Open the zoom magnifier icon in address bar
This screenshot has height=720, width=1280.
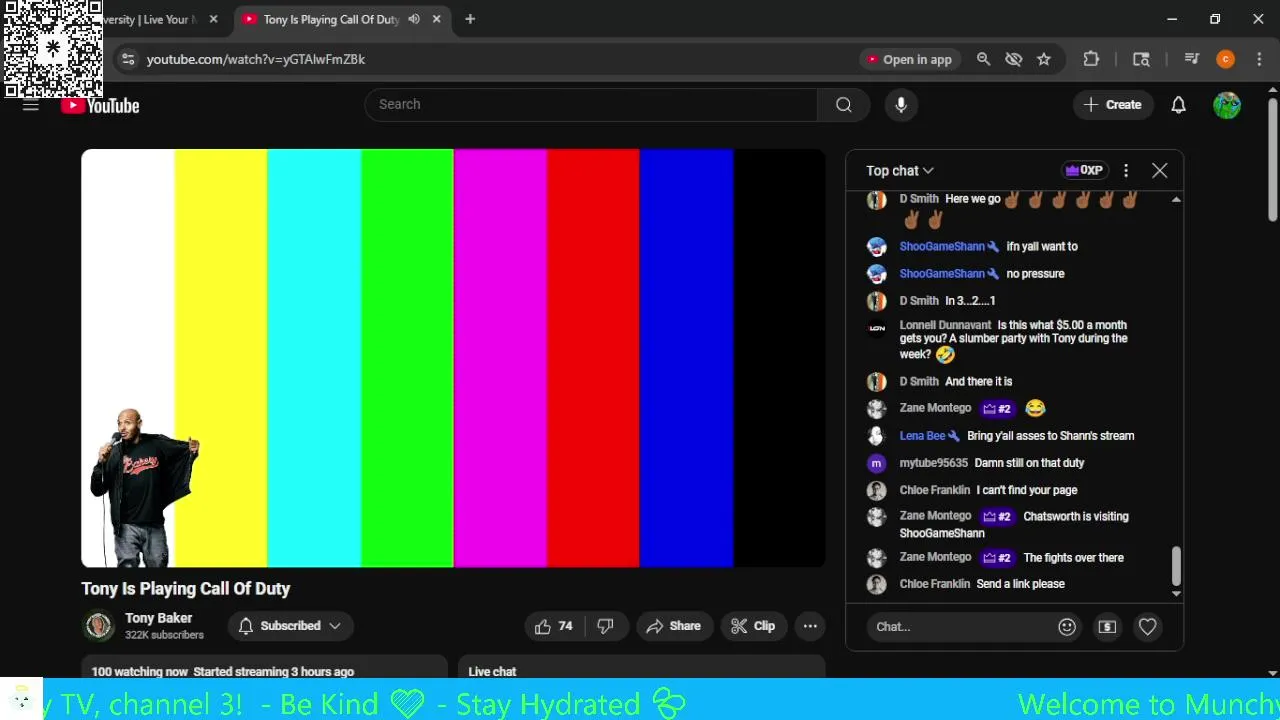coord(983,59)
